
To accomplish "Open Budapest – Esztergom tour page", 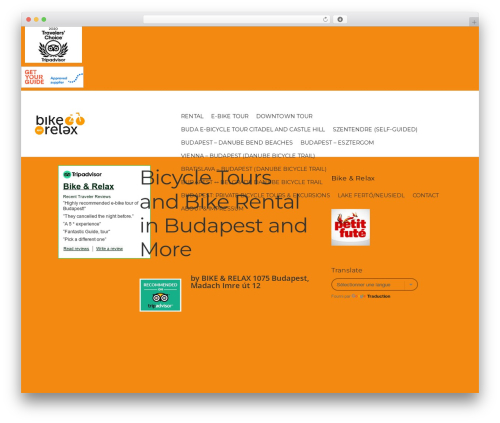I will (x=337, y=143).
